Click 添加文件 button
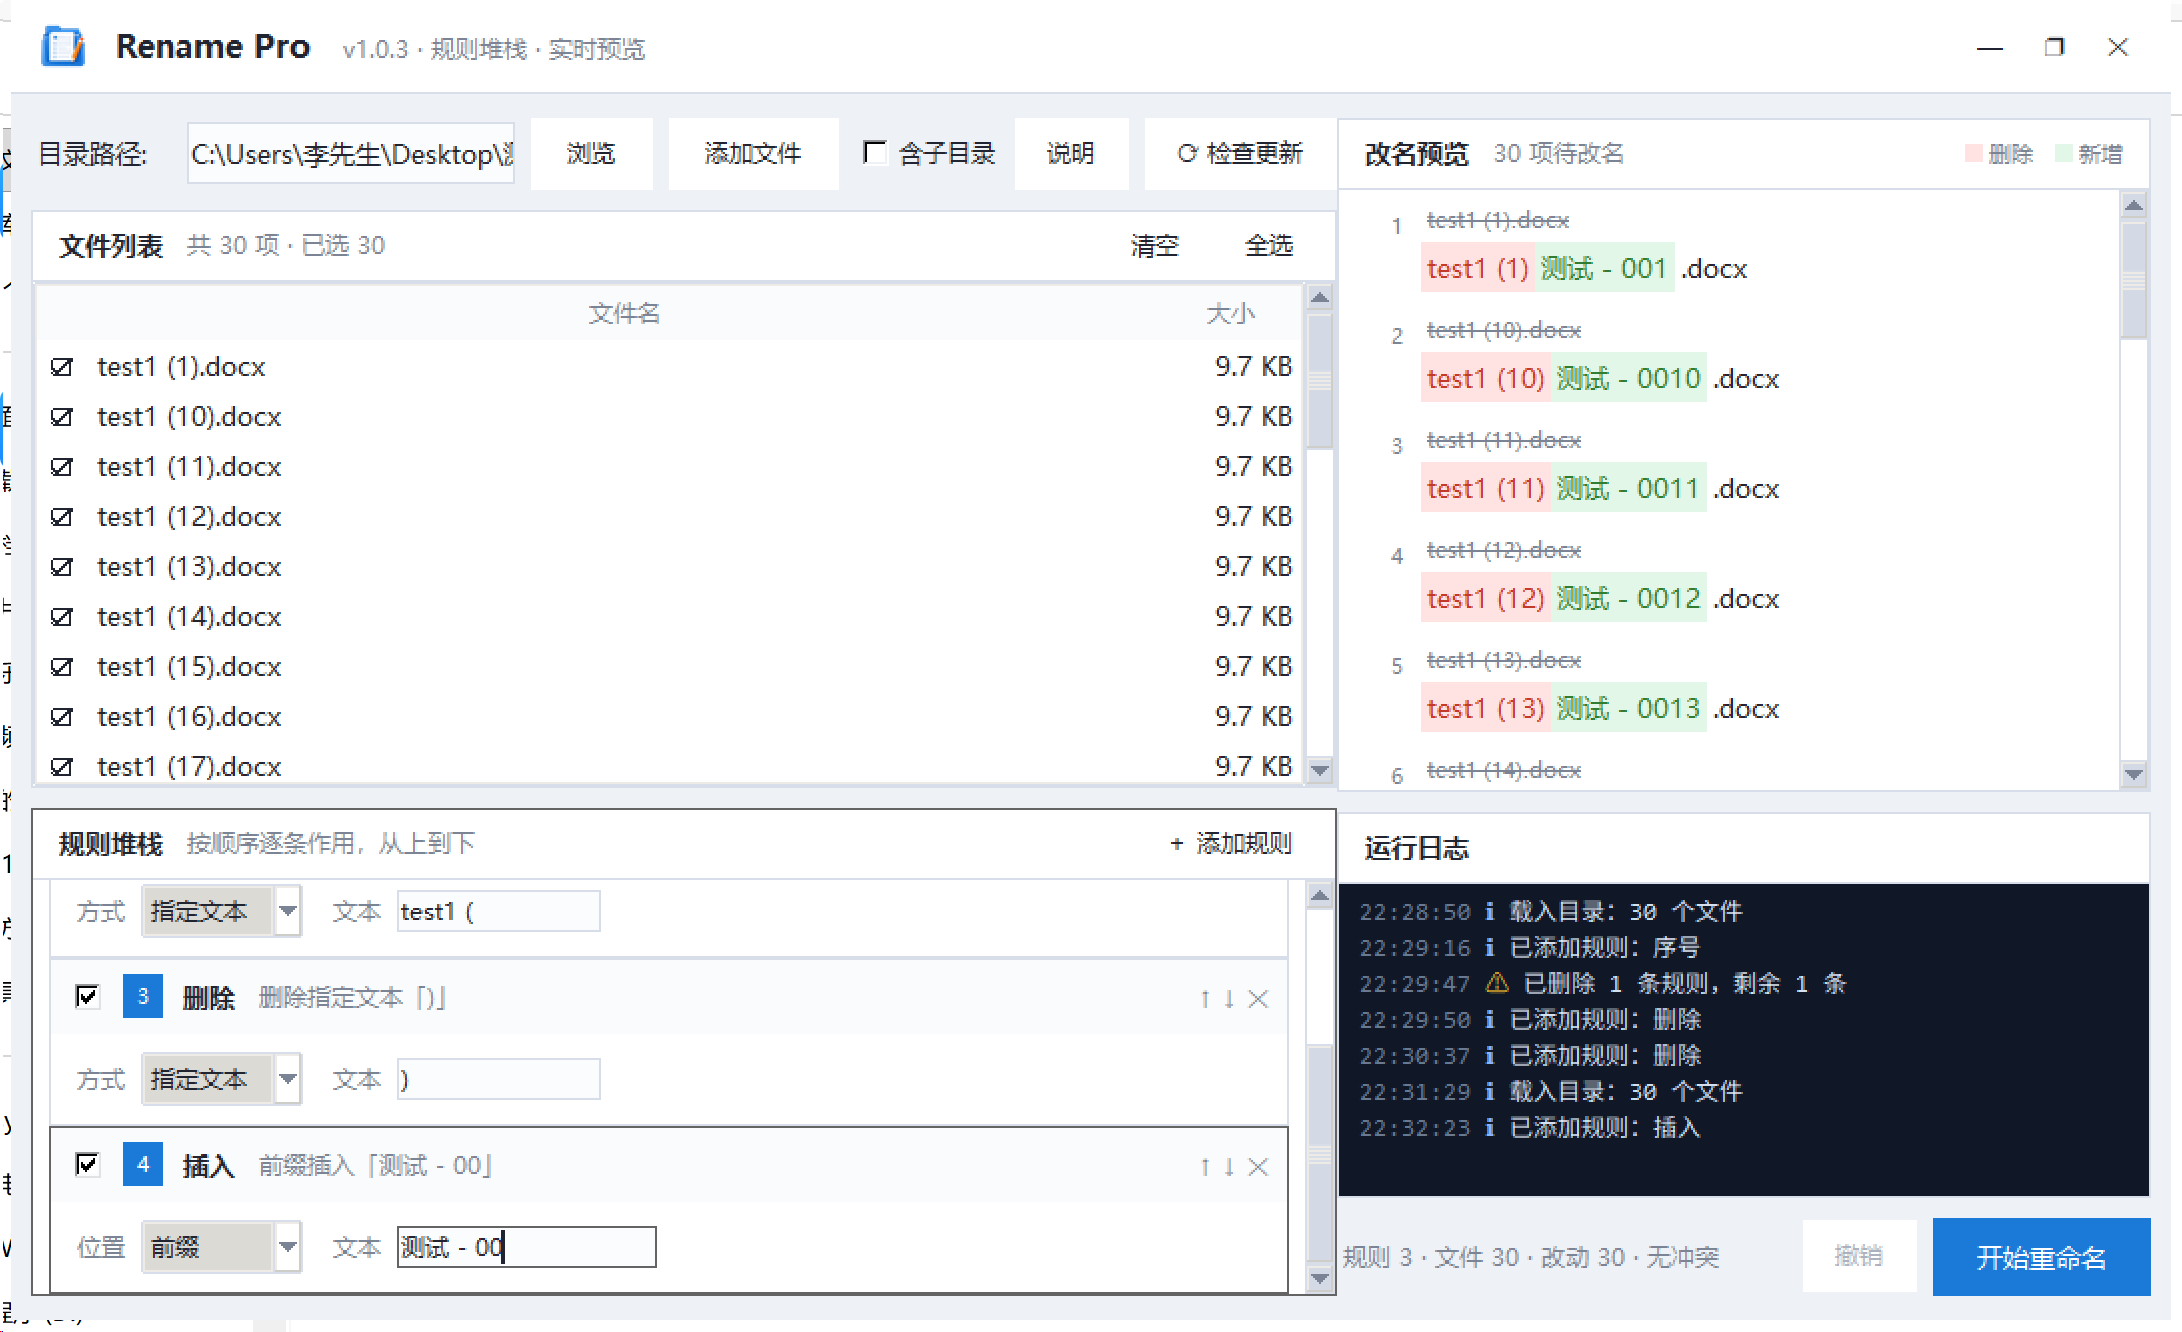This screenshot has height=1332, width=2182. point(753,153)
